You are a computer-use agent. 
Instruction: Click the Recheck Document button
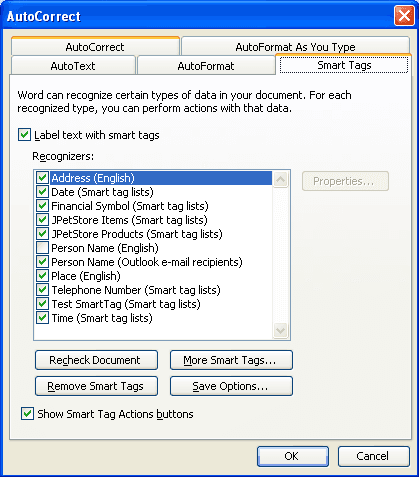(96, 360)
